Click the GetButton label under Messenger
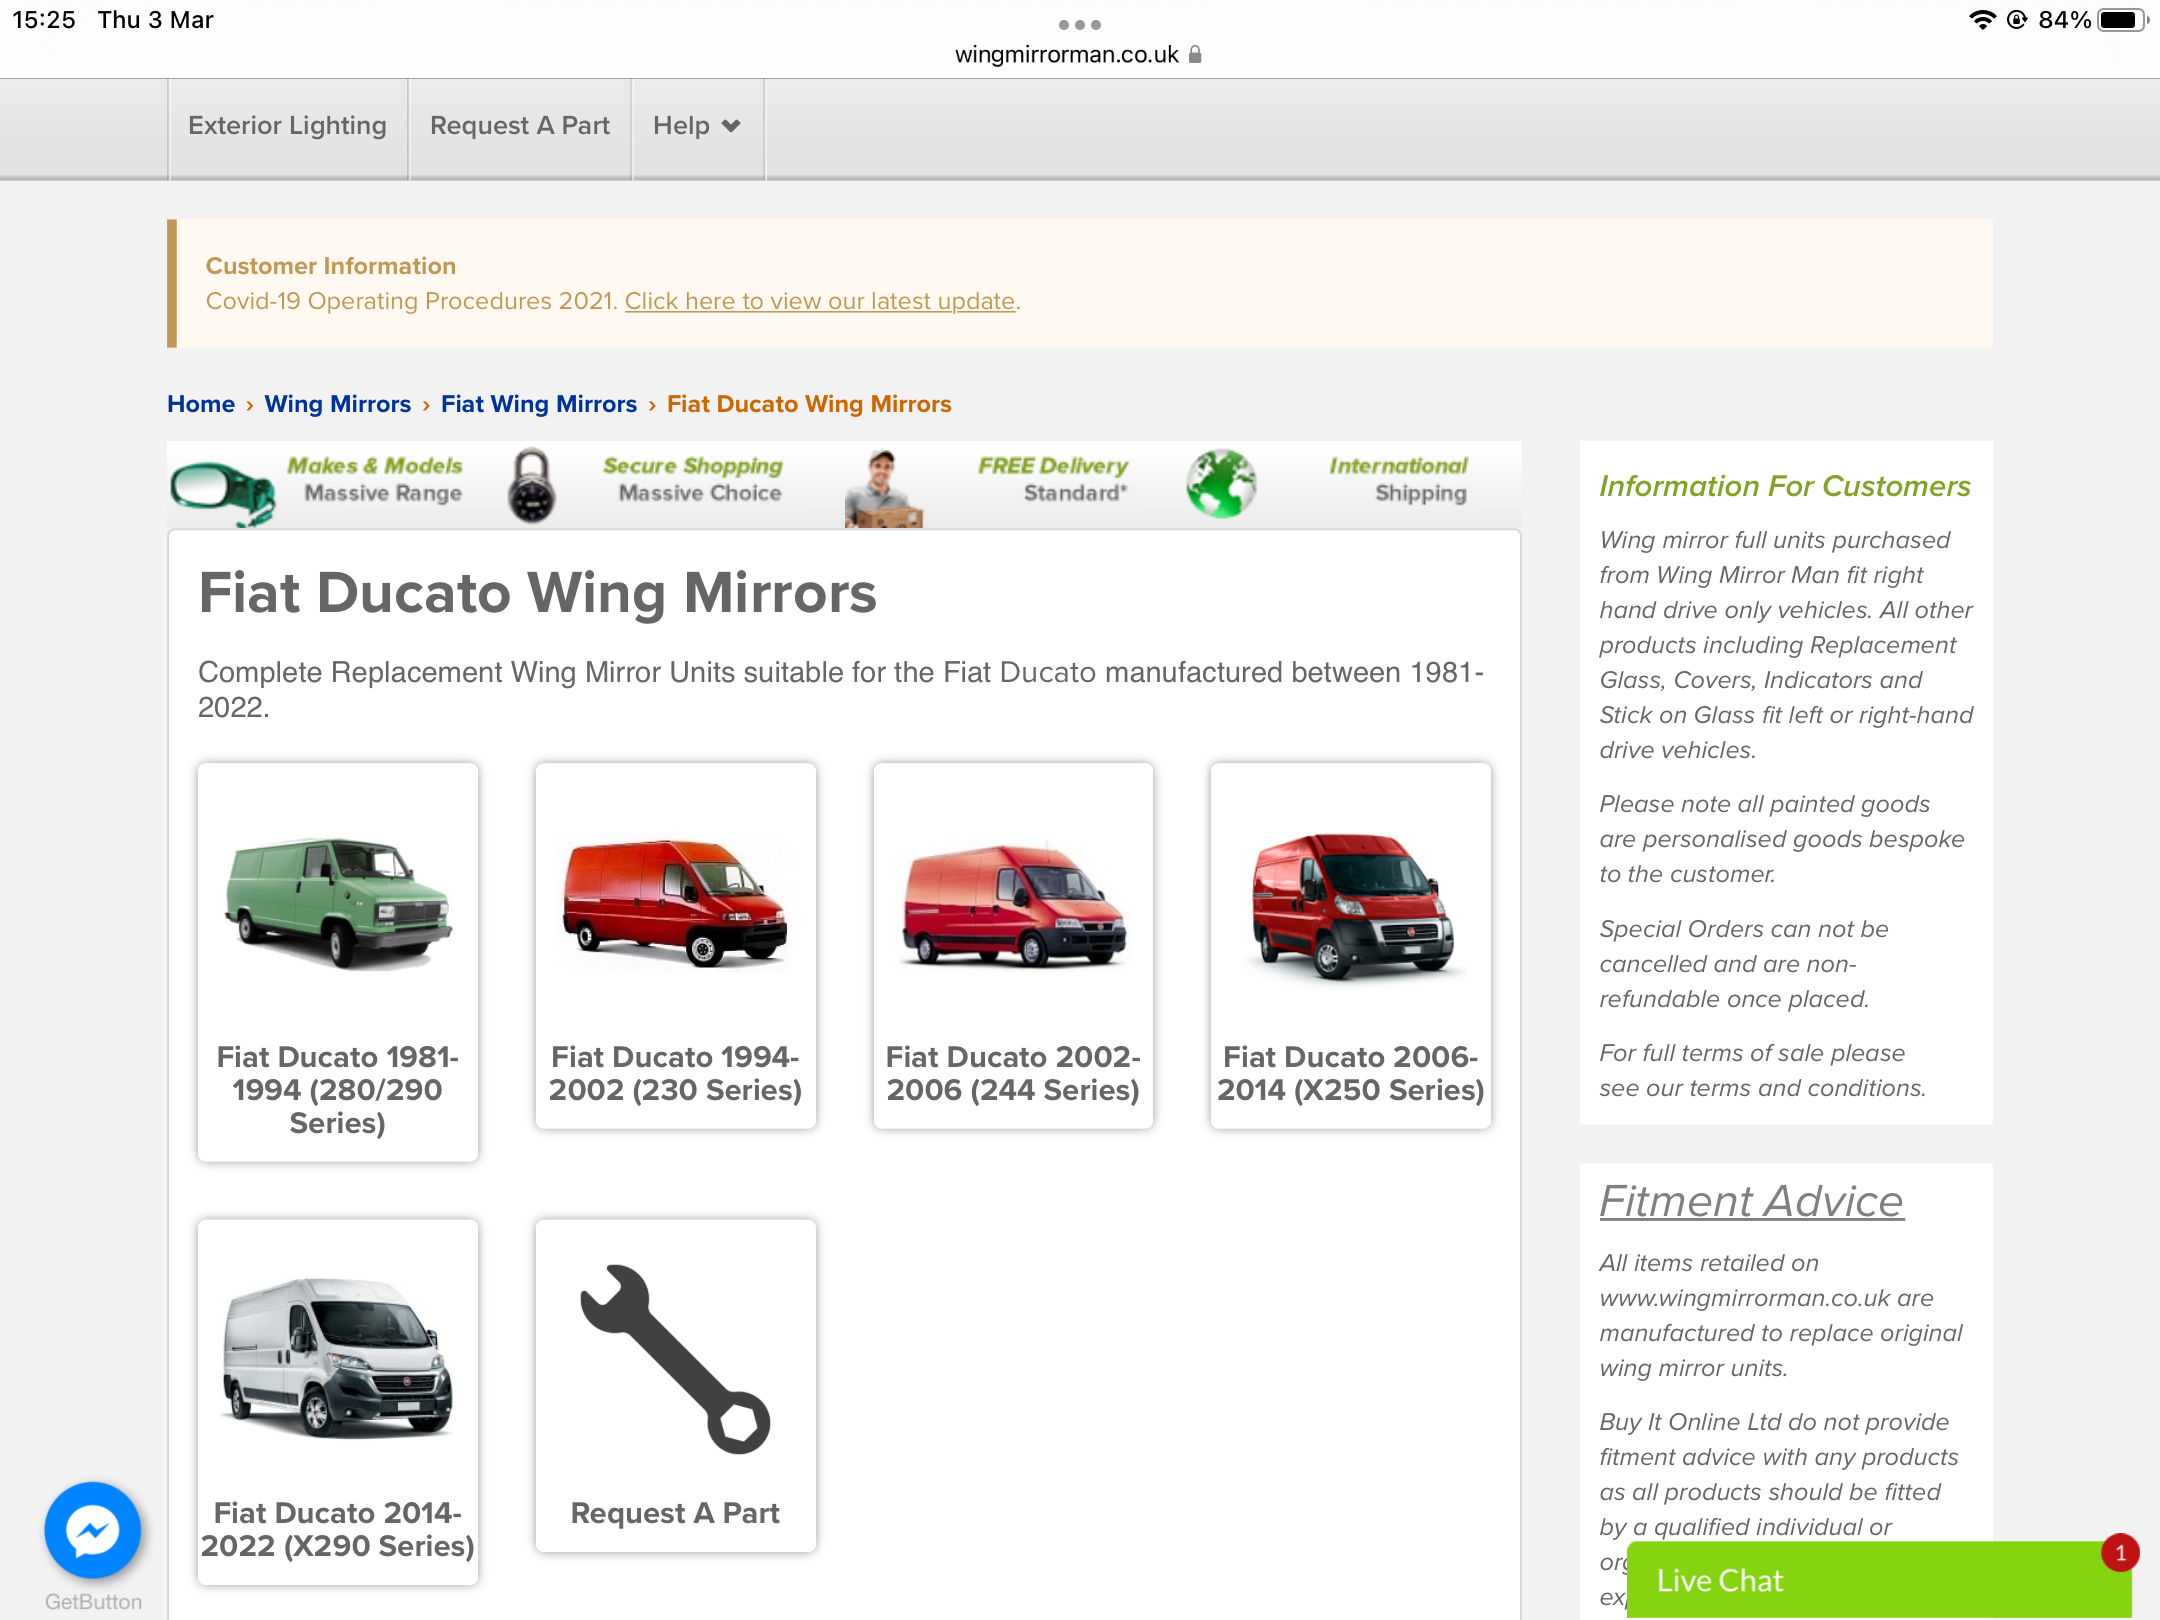Image resolution: width=2160 pixels, height=1620 pixels. coord(93,1601)
